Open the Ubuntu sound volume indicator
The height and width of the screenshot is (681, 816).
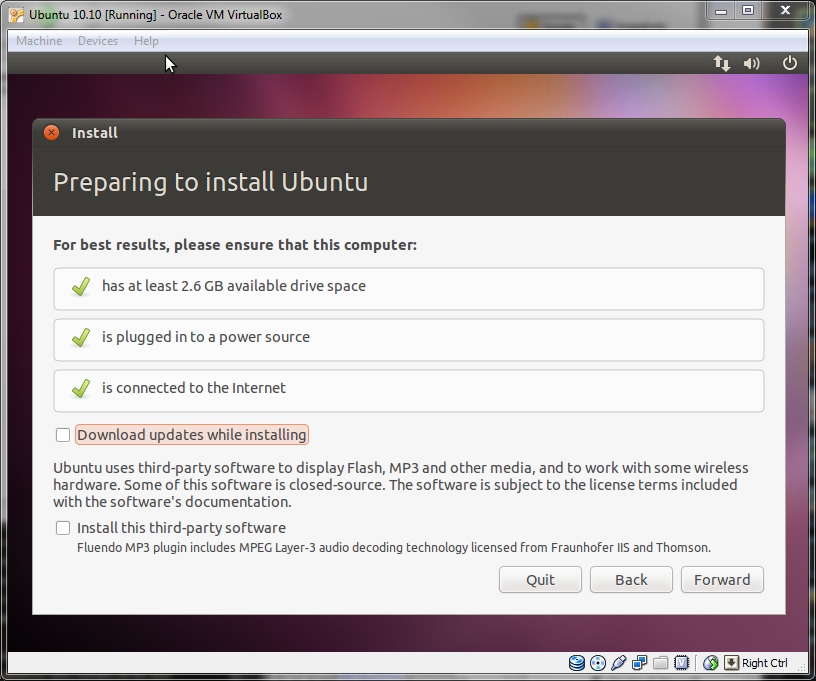(751, 63)
